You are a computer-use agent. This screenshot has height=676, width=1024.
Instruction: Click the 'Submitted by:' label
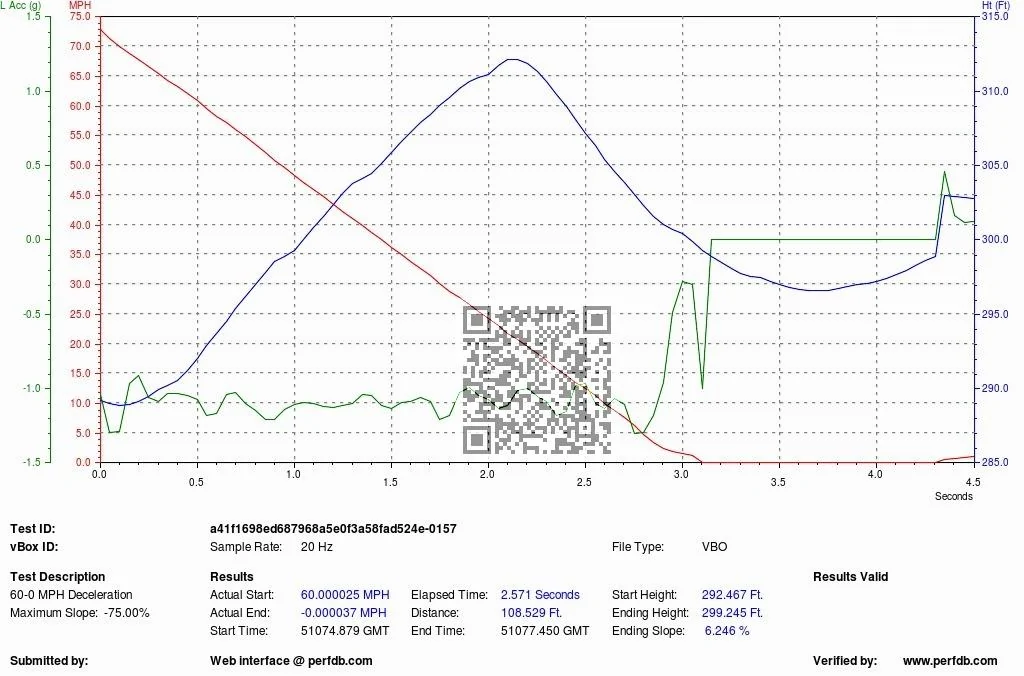tap(49, 661)
